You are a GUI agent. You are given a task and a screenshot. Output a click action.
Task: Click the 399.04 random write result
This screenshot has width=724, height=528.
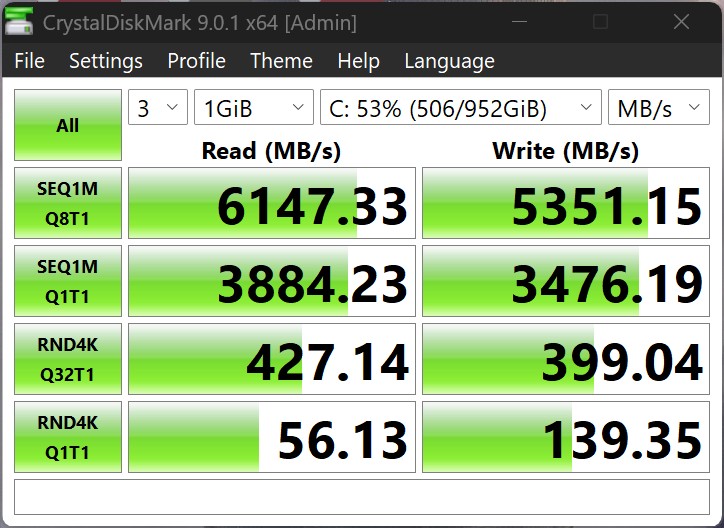(x=566, y=359)
